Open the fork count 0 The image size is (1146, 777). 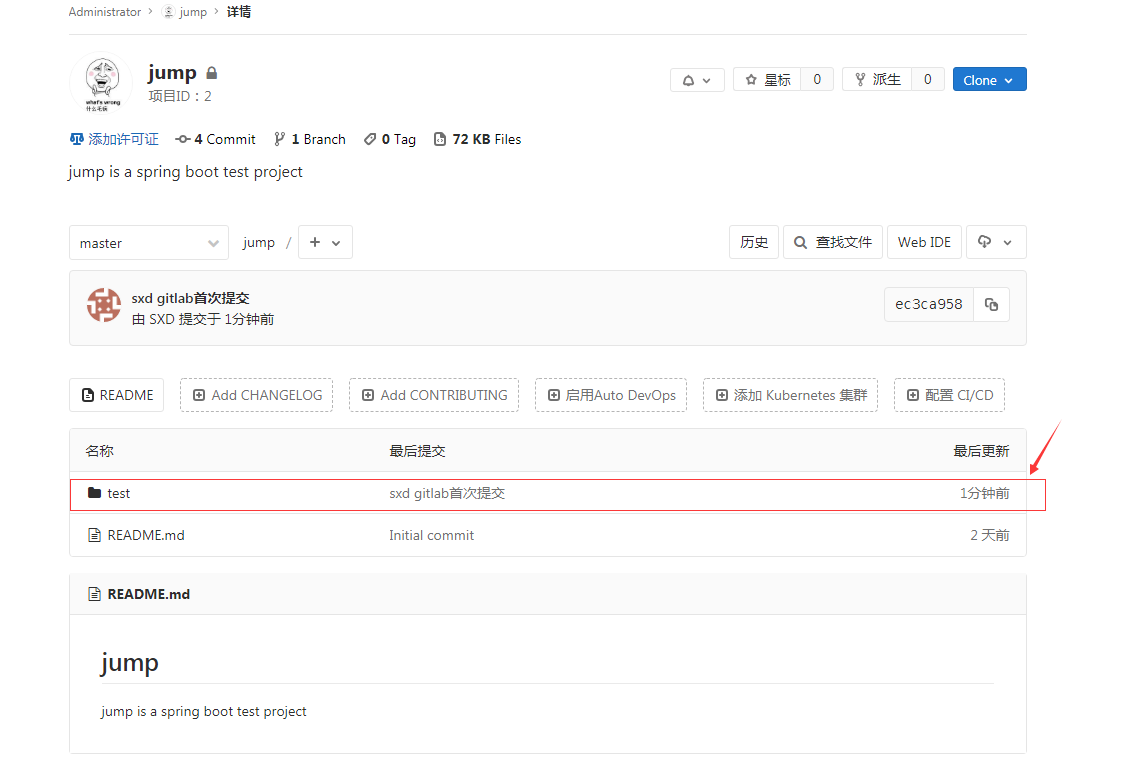pyautogui.click(x=927, y=80)
